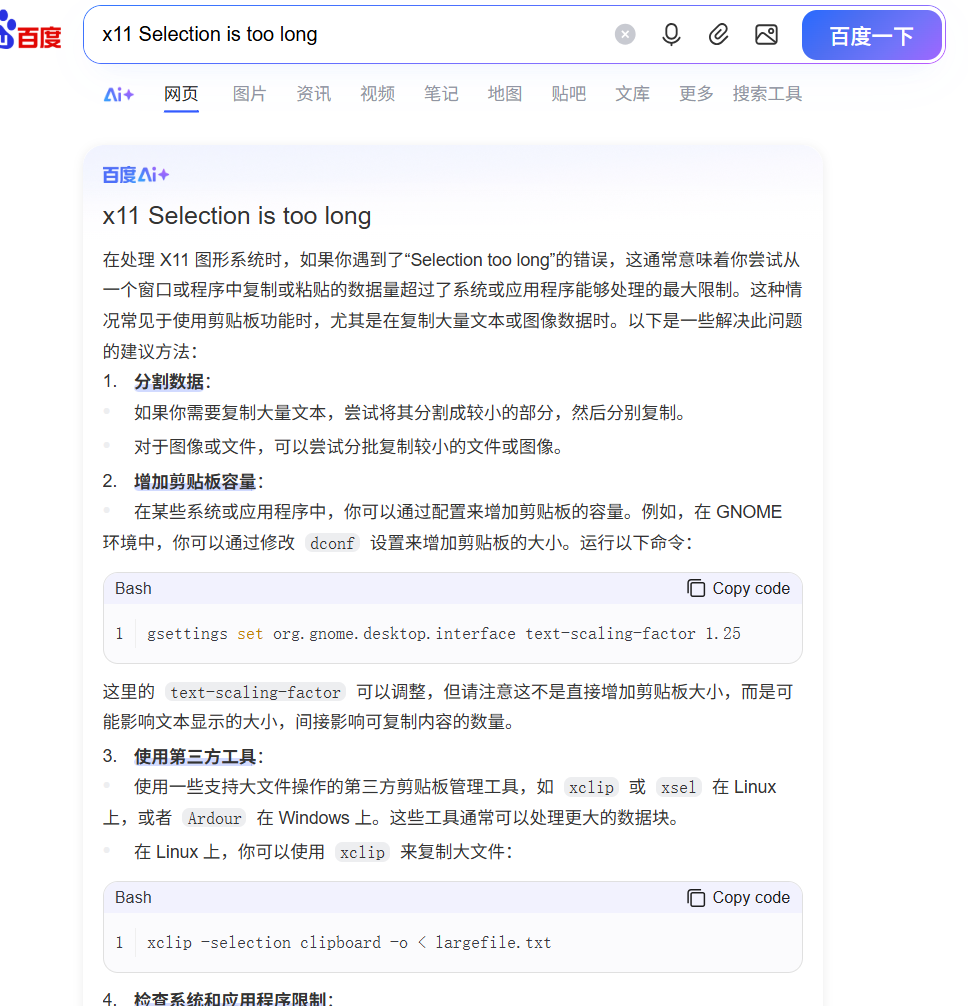This screenshot has width=968, height=1006.
Task: Expand the 更多 menu
Action: (x=697, y=94)
